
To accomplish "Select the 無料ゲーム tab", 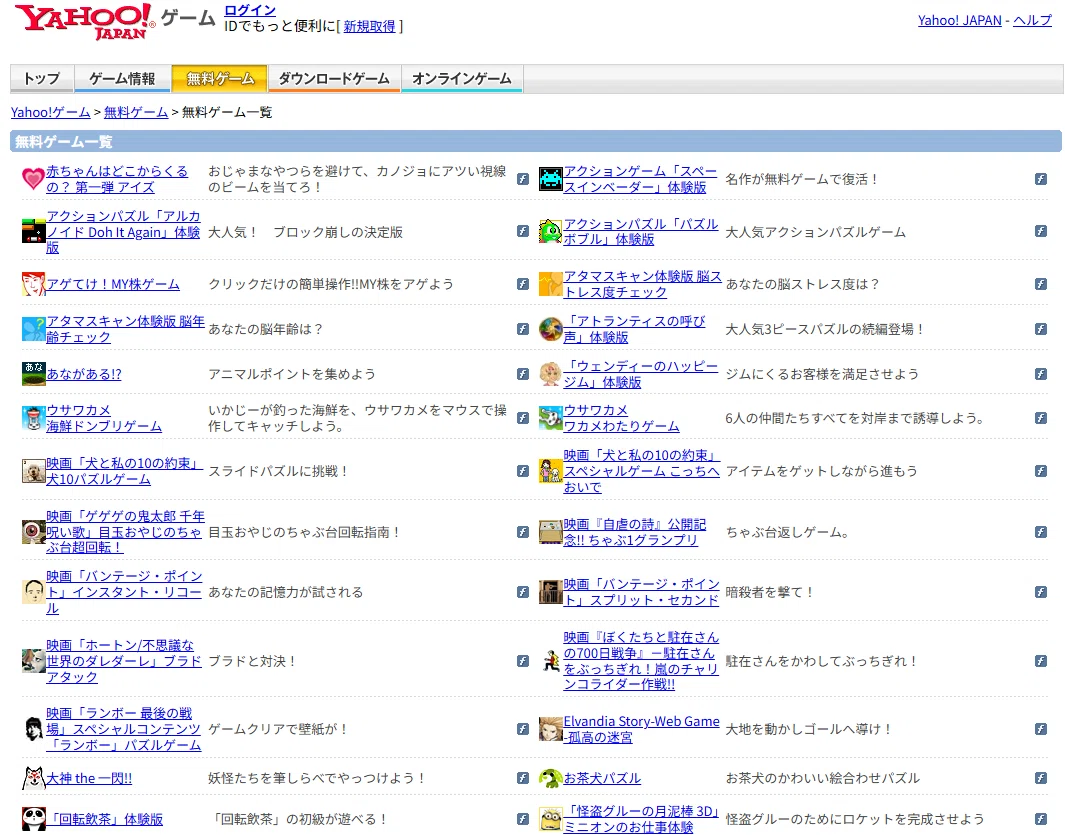I will pyautogui.click(x=220, y=79).
